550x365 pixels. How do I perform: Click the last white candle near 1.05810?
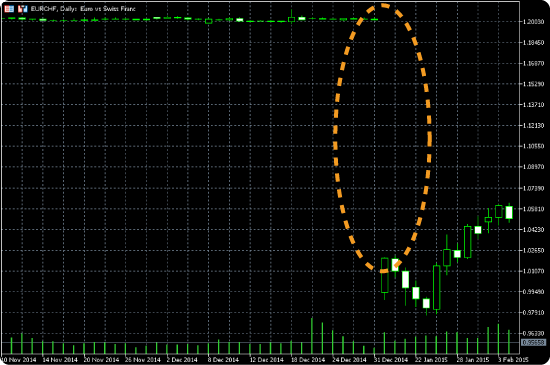click(509, 212)
